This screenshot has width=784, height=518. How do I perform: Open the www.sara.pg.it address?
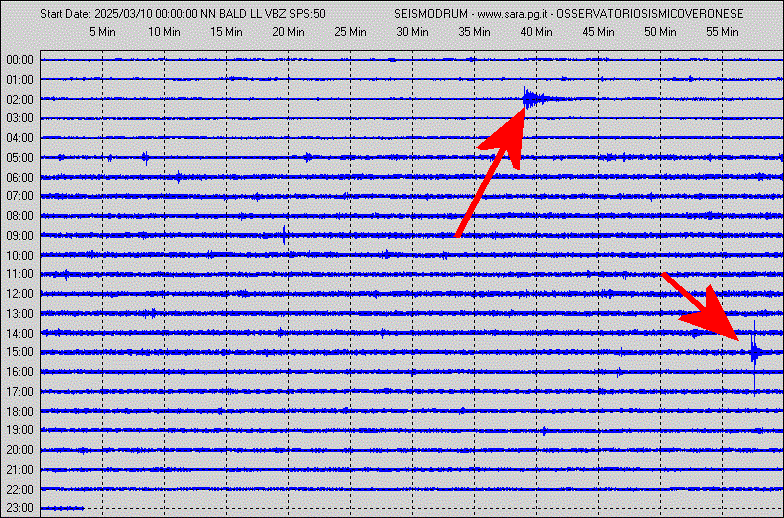511,14
